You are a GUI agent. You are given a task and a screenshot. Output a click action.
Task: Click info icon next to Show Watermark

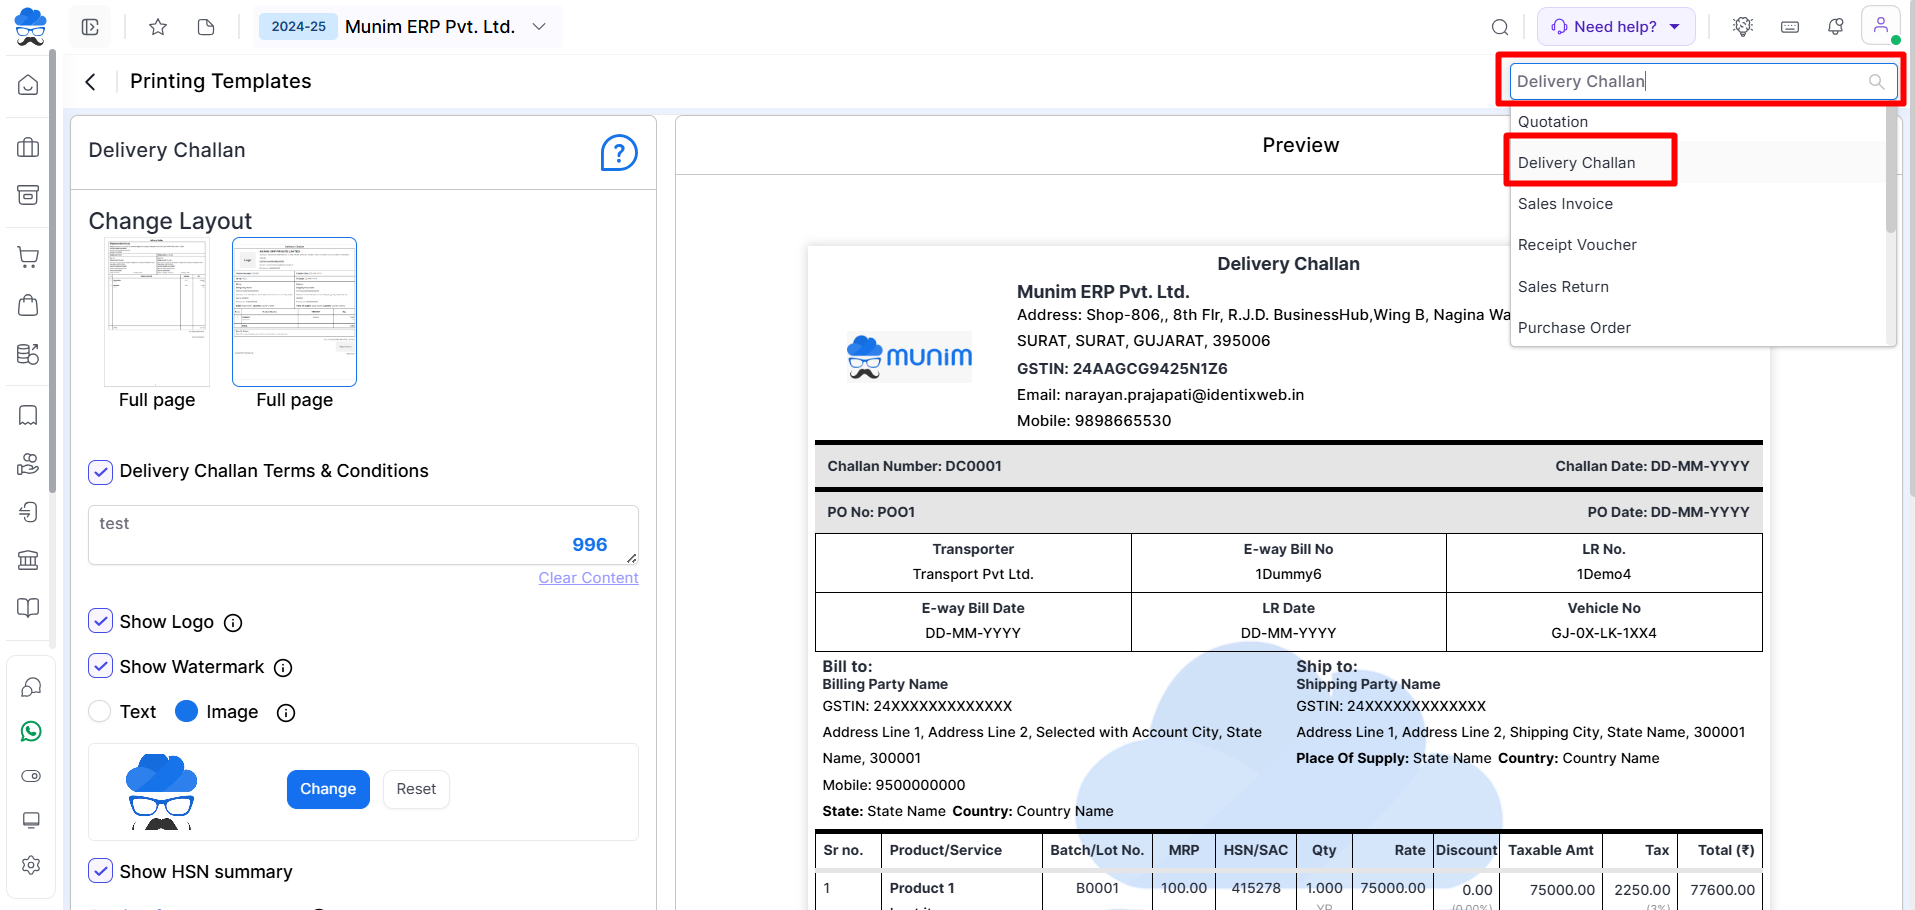283,668
